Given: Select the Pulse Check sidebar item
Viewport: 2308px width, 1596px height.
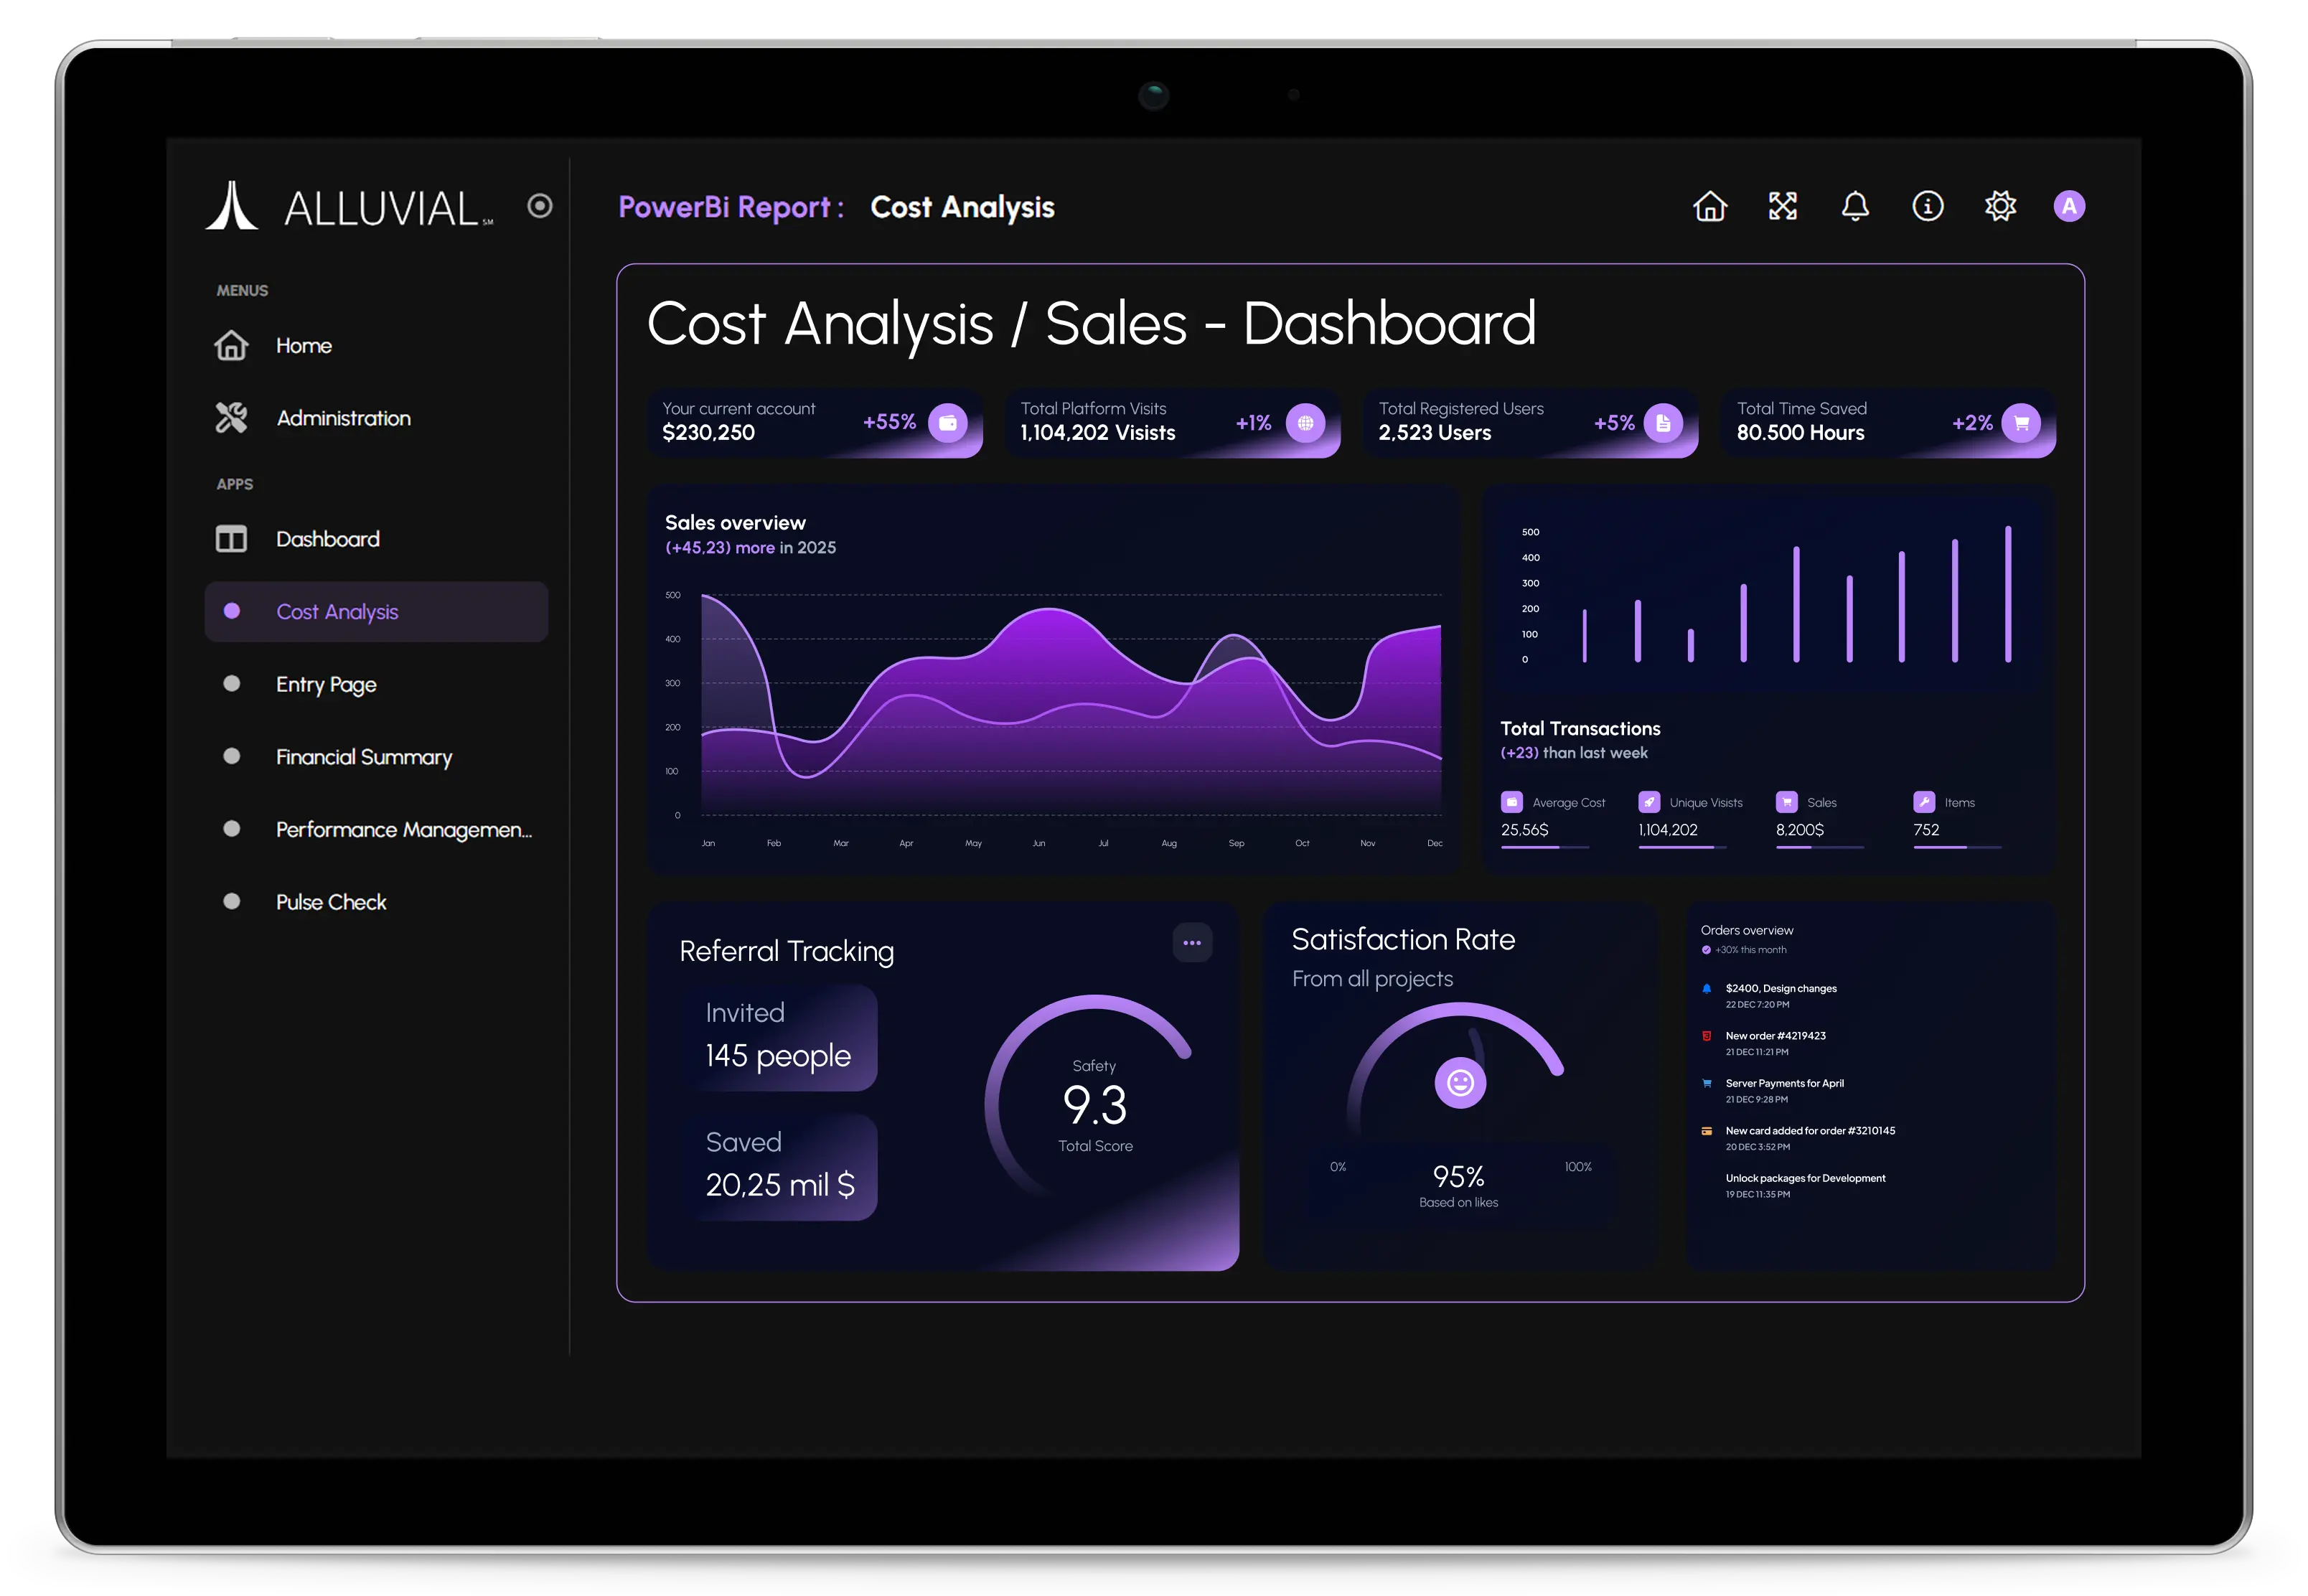Looking at the screenshot, I should (x=331, y=902).
